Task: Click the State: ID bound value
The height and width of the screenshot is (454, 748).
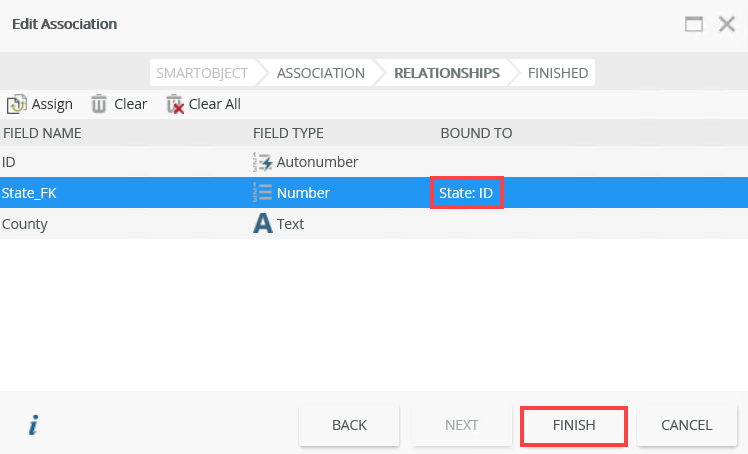Action: (466, 193)
